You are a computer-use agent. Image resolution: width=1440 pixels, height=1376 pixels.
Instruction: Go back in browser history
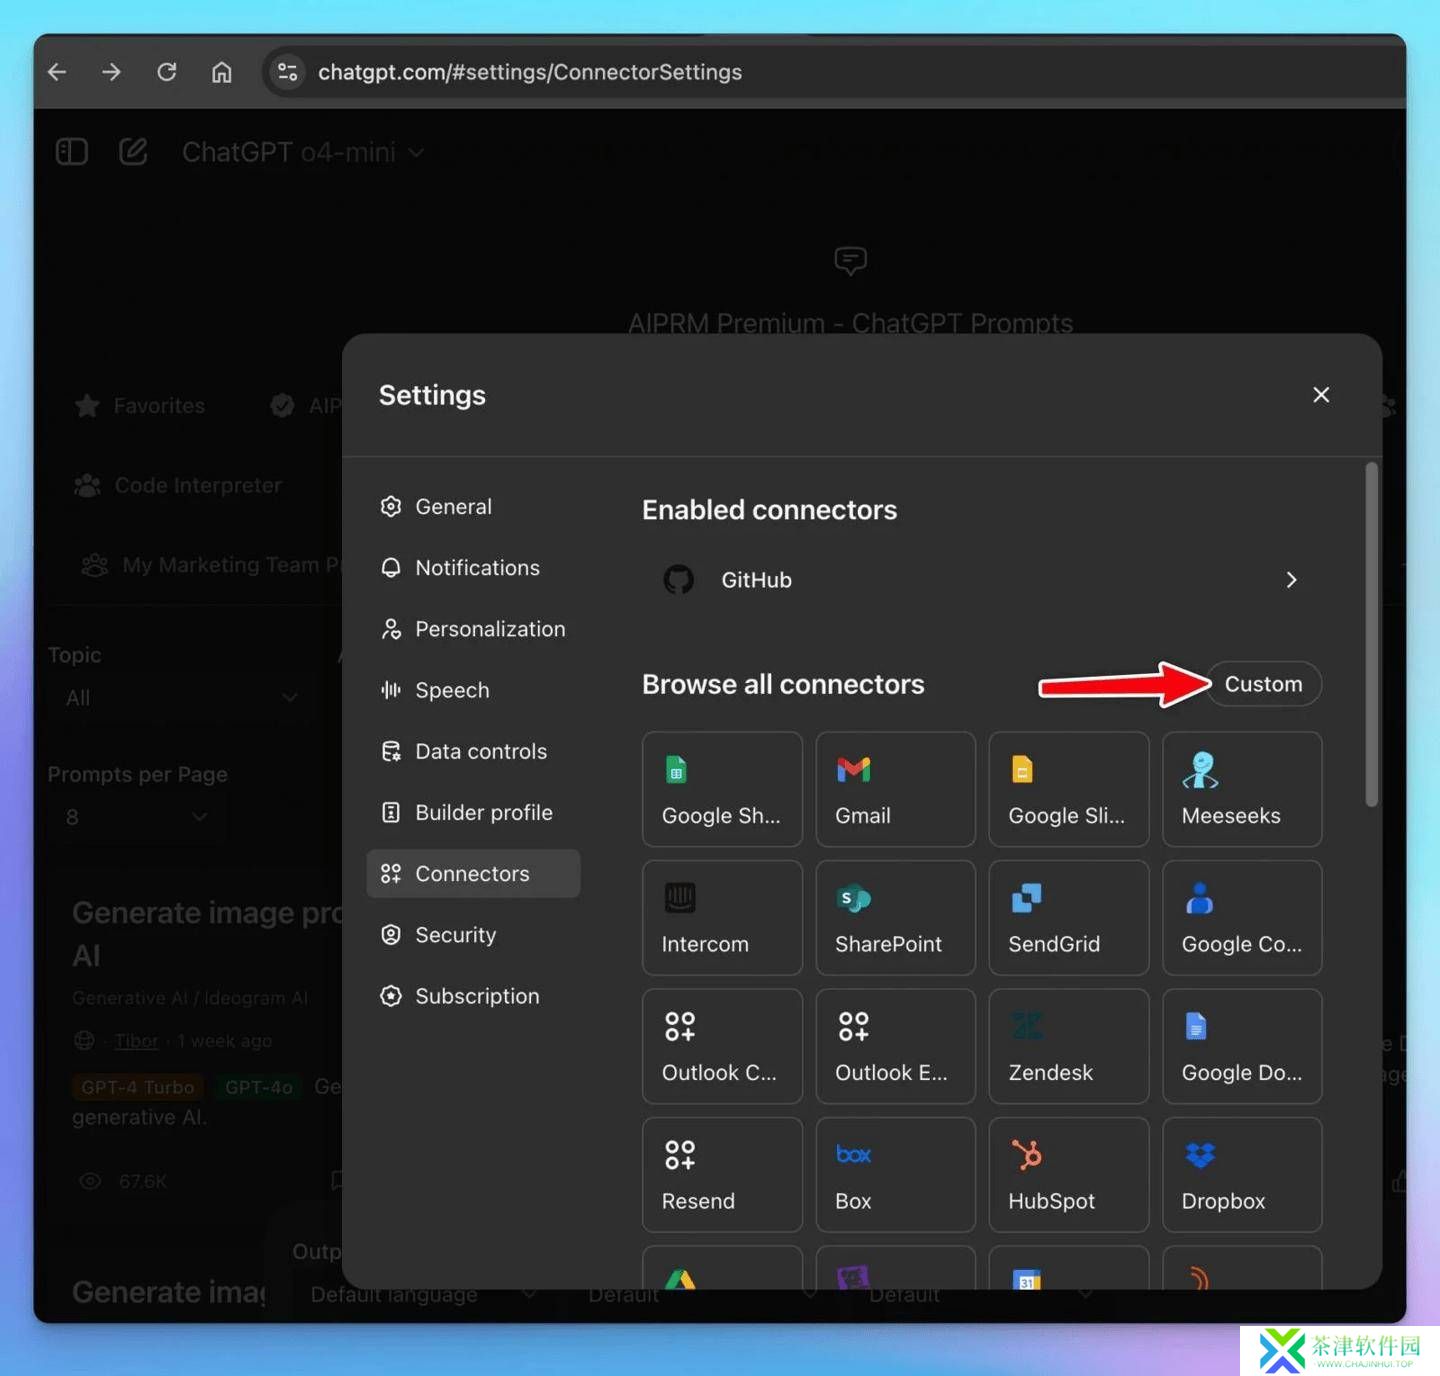[58, 72]
